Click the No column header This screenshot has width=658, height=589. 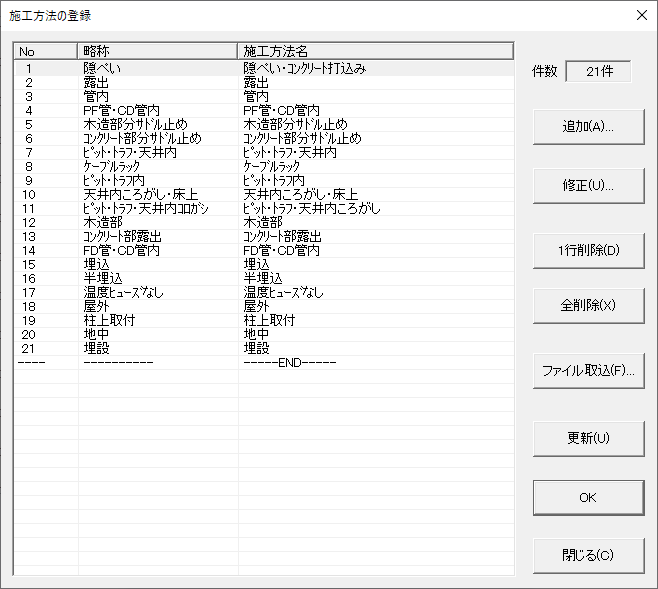[x=45, y=51]
